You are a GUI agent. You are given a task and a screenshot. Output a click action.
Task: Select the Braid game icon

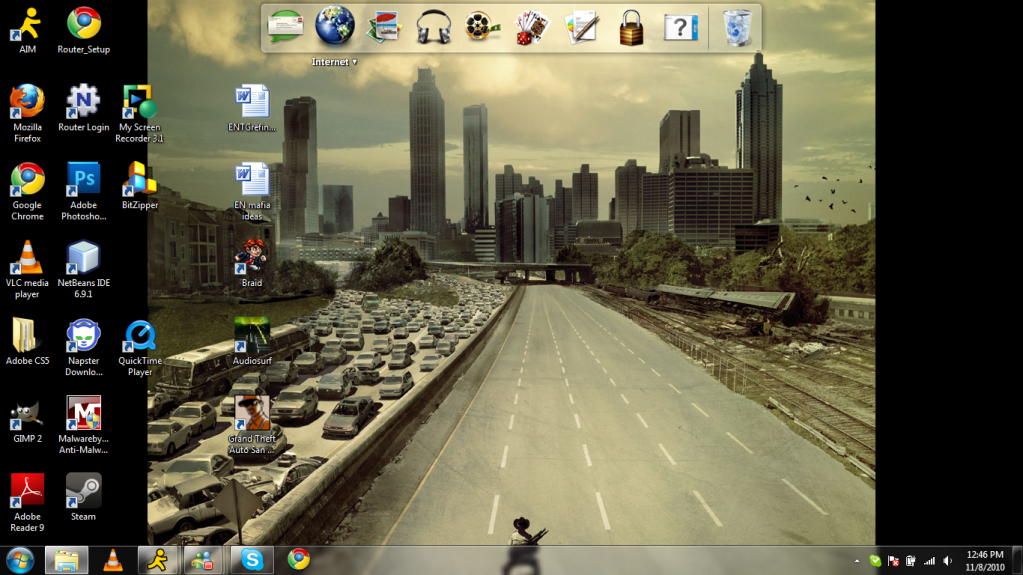(252, 257)
